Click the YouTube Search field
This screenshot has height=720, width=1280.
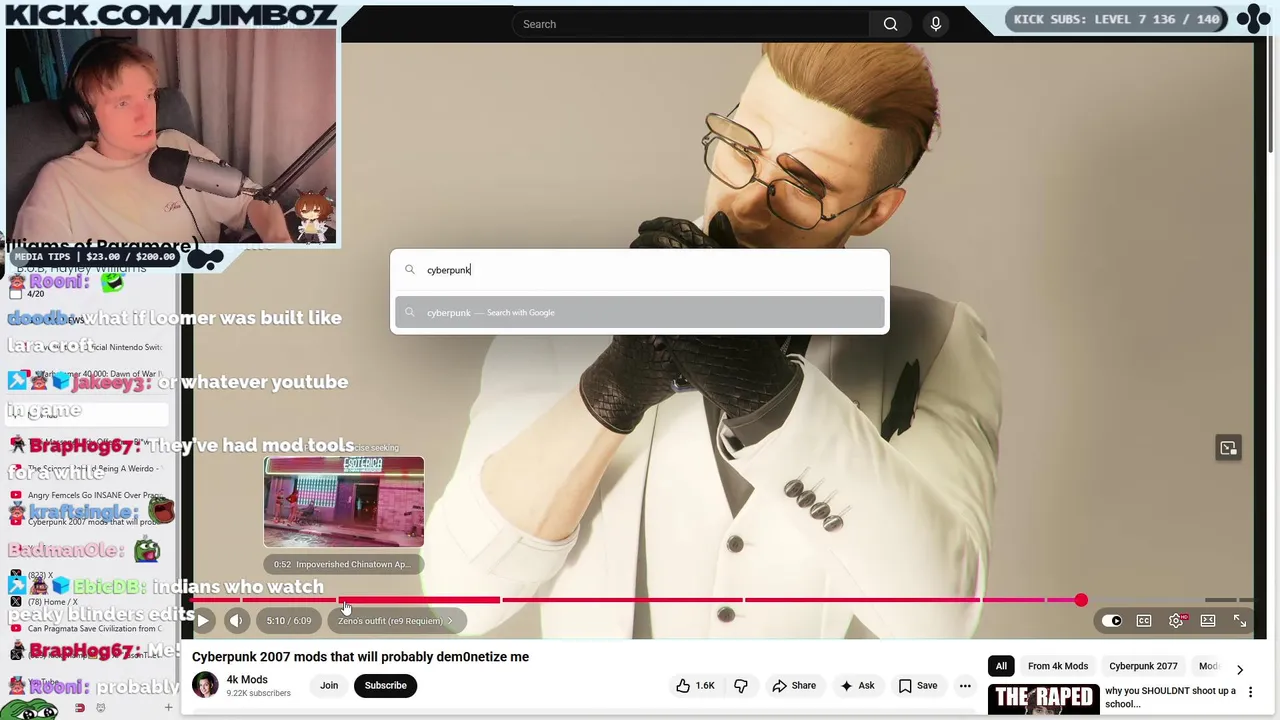point(690,24)
